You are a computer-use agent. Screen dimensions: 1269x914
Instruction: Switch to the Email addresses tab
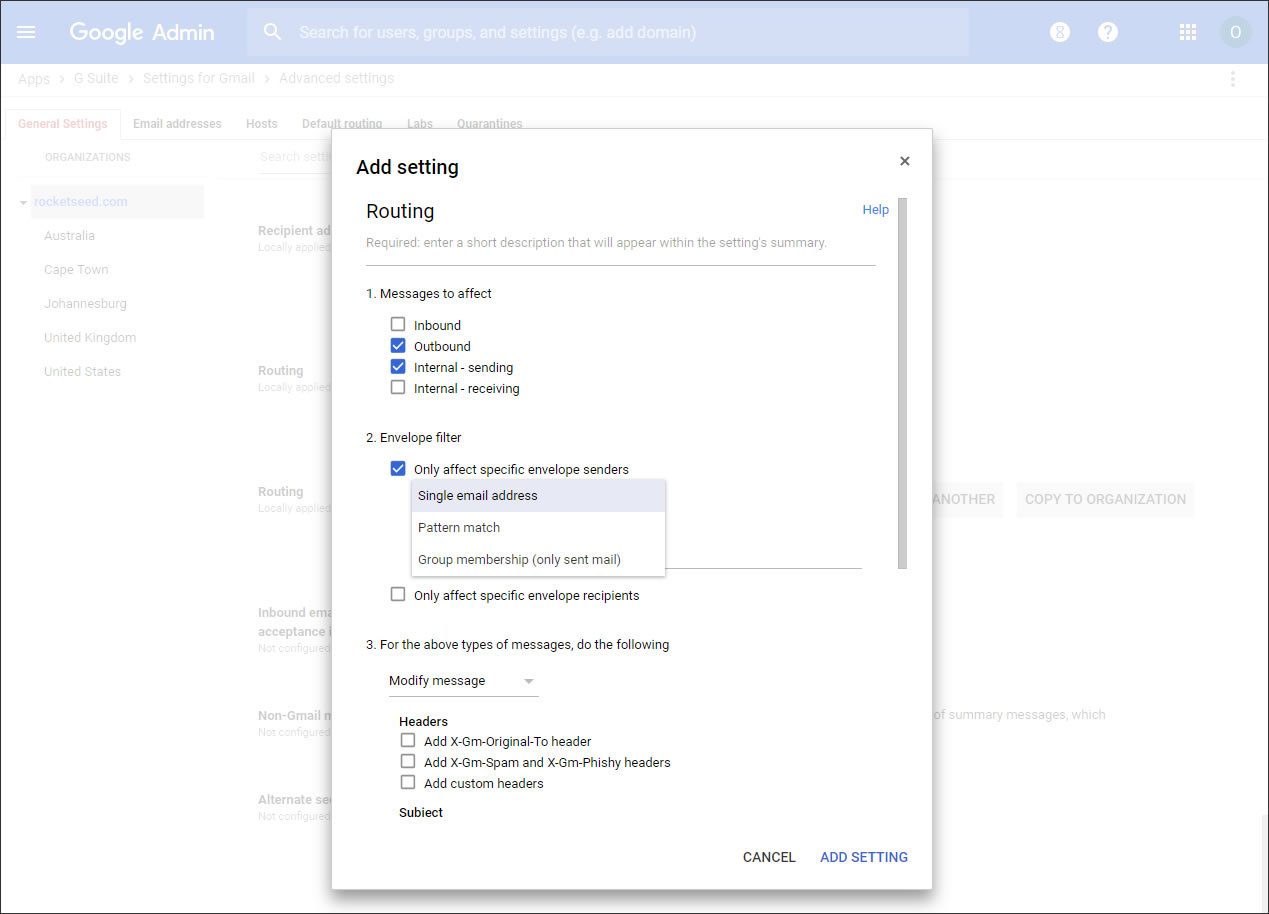pos(177,124)
